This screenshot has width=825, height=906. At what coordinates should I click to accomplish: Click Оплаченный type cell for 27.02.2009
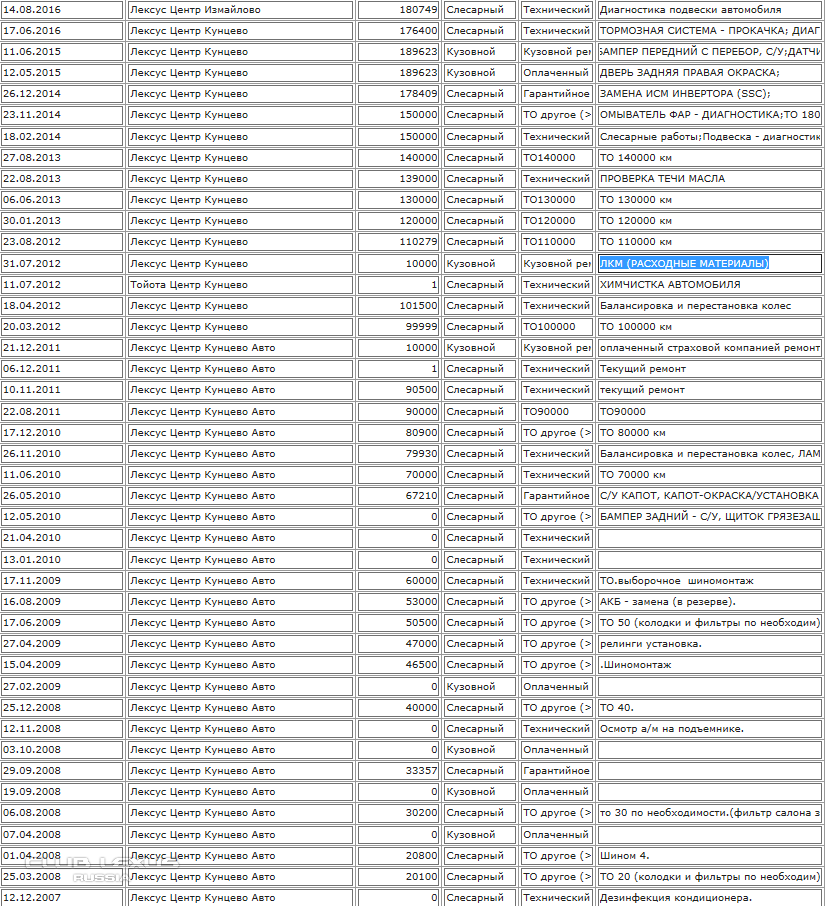556,686
